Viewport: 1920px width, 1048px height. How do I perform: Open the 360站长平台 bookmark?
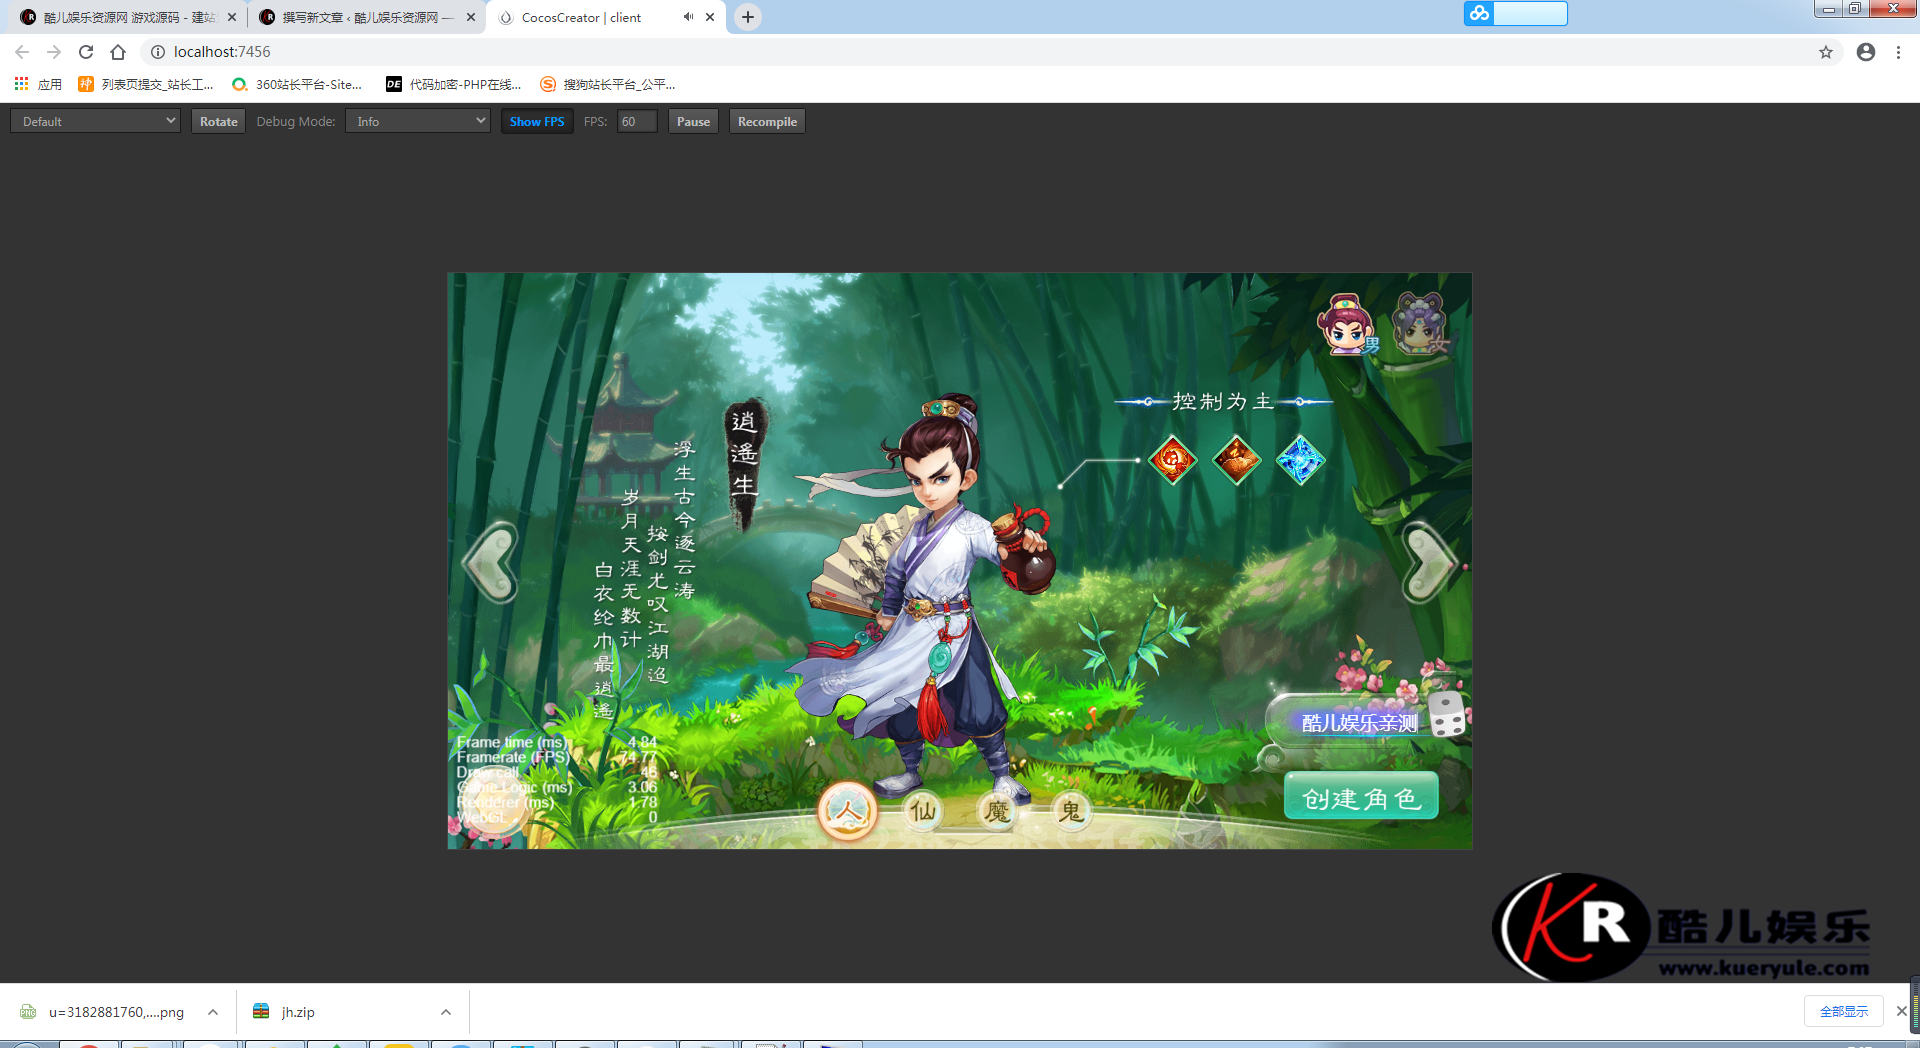click(296, 84)
